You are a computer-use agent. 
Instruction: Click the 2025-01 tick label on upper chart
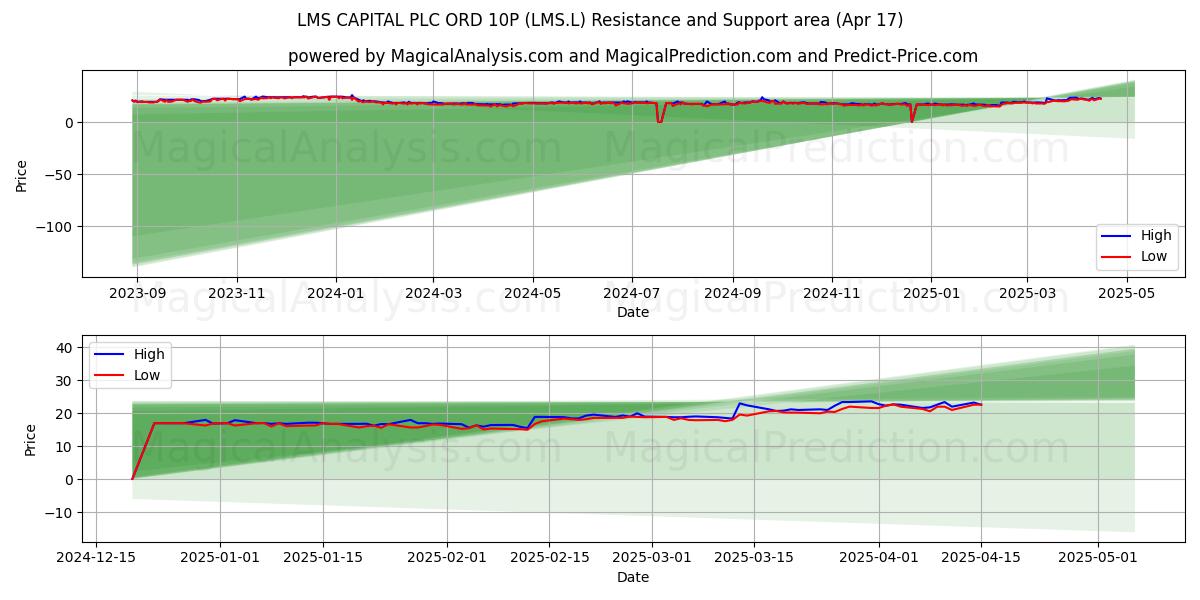931,293
